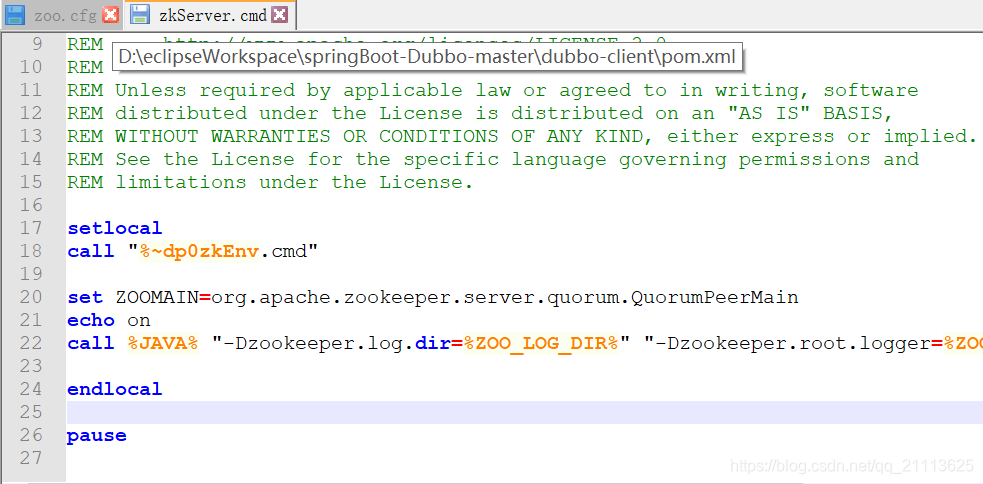Click the 'endlocal' keyword

pos(115,389)
